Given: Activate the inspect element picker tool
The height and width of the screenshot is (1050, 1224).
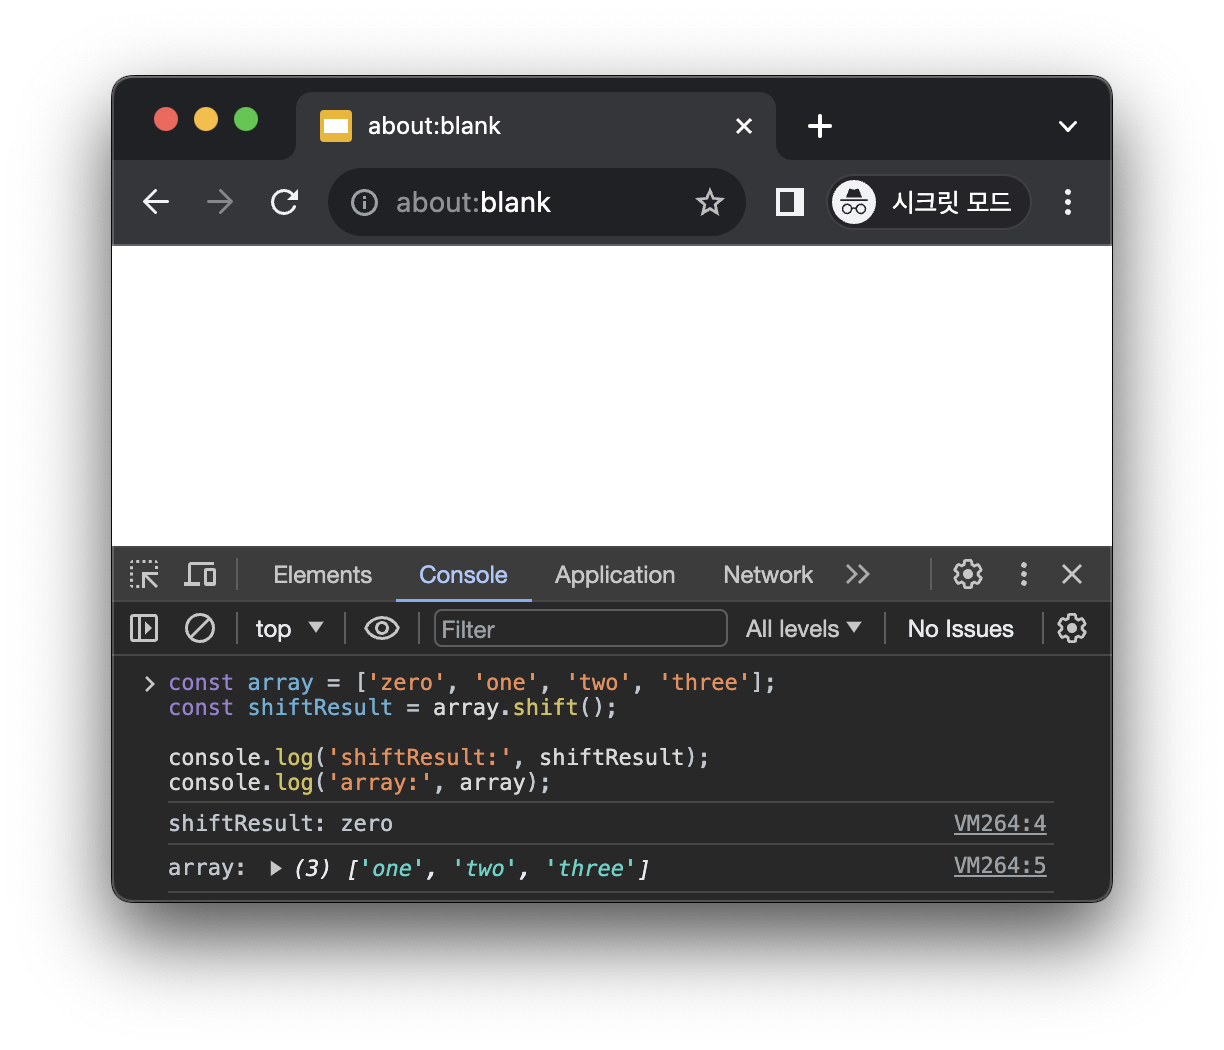Looking at the screenshot, I should pyautogui.click(x=145, y=574).
